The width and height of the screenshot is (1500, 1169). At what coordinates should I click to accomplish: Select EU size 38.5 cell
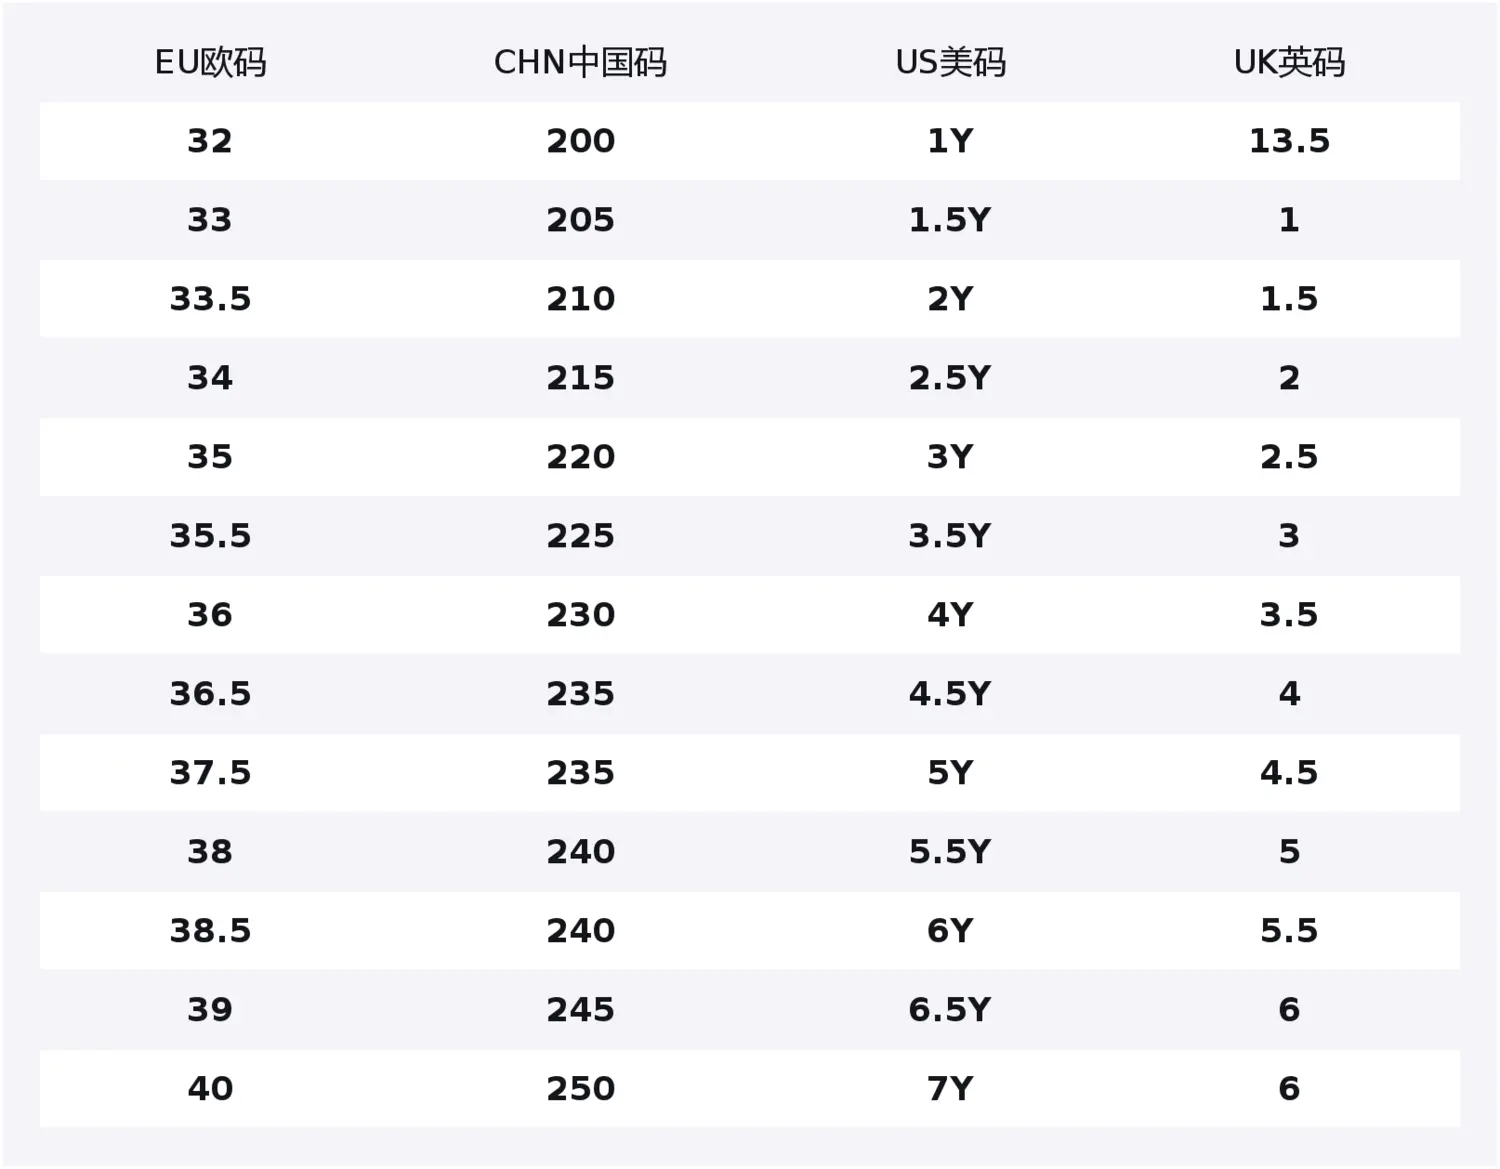[x=210, y=931]
